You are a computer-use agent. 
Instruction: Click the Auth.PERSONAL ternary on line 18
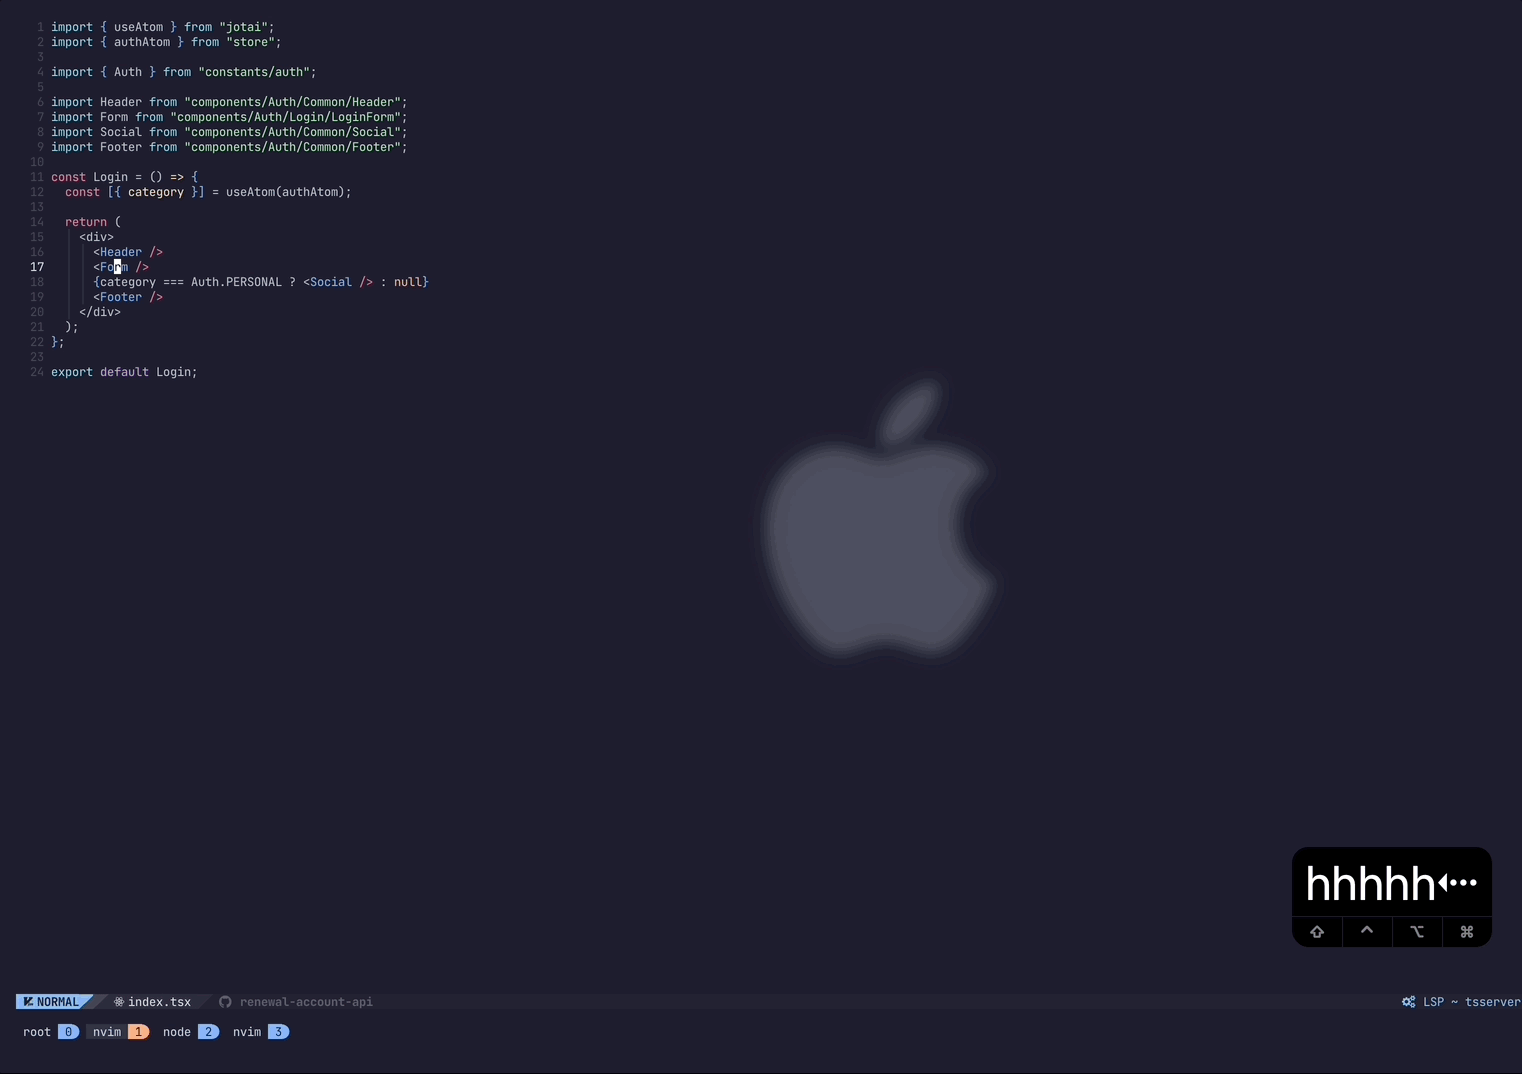236,282
